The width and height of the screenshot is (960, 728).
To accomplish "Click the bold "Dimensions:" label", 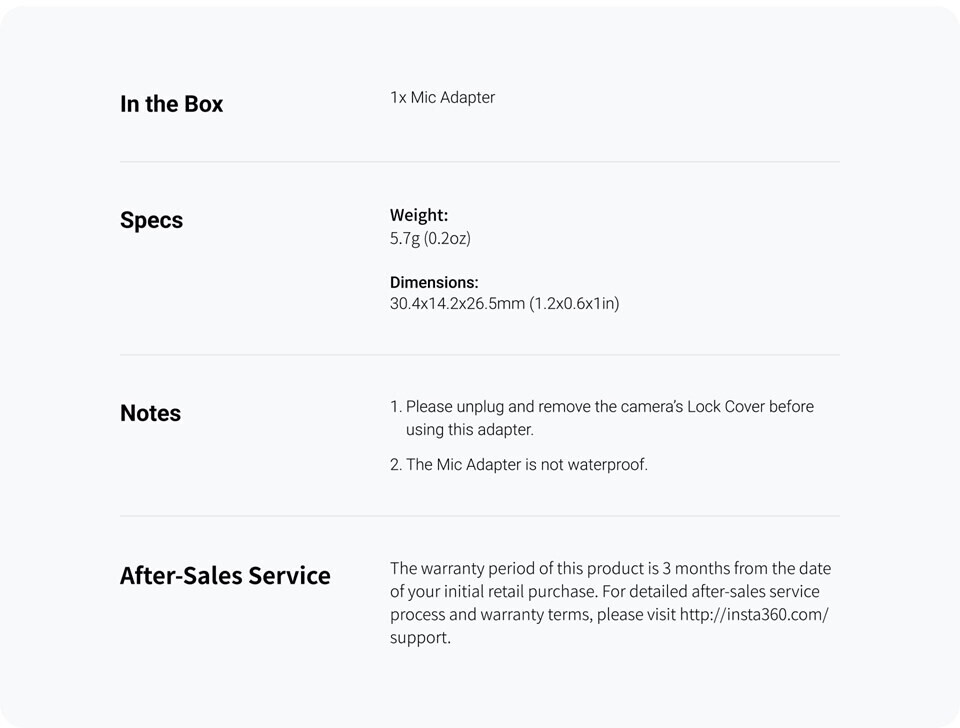I will [434, 282].
